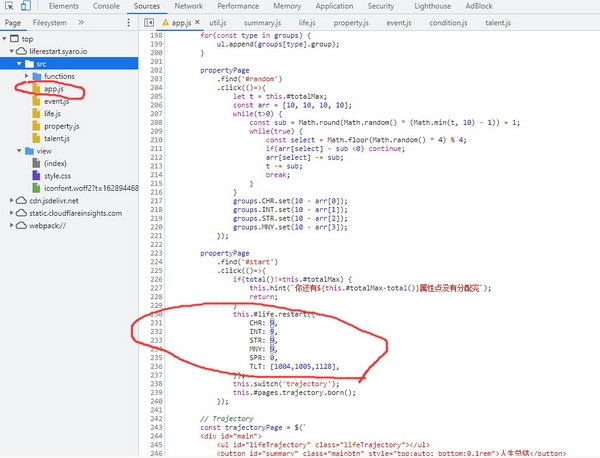Open app.js in the file tree
This screenshot has width=600, height=458.
pyautogui.click(x=54, y=89)
